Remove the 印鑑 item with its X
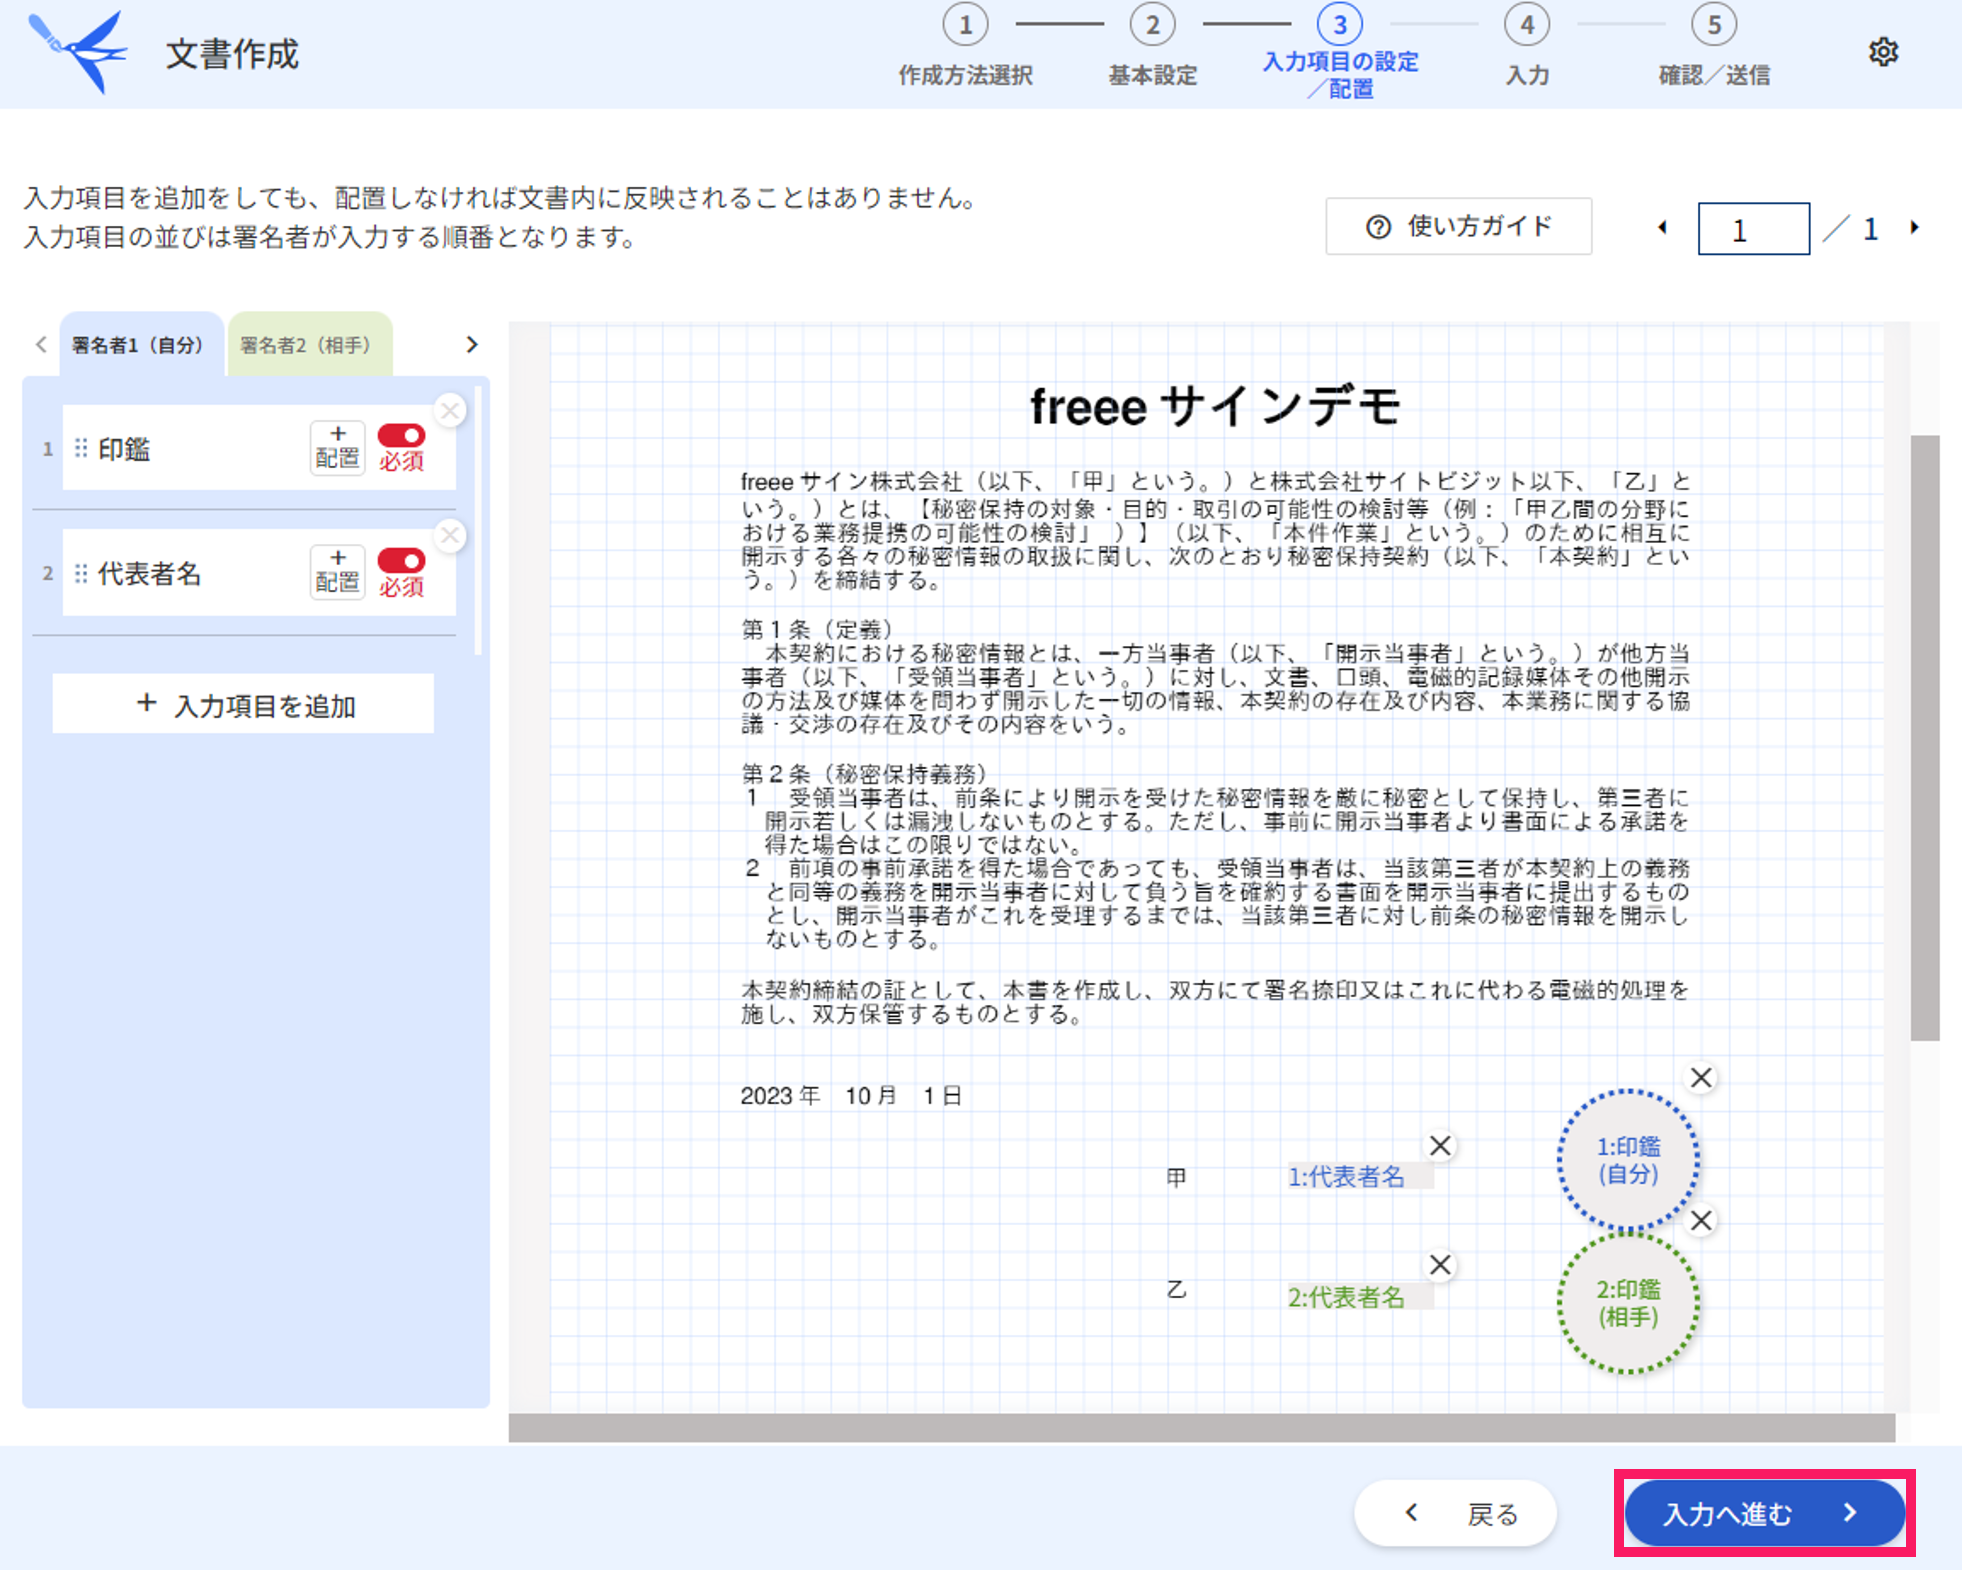This screenshot has width=1962, height=1570. tap(451, 410)
